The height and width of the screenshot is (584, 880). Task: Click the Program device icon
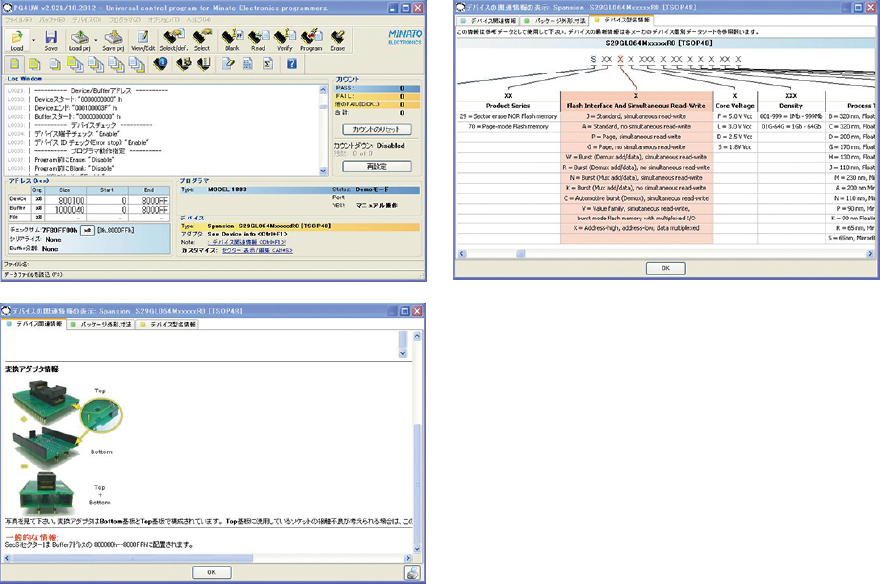[x=311, y=40]
